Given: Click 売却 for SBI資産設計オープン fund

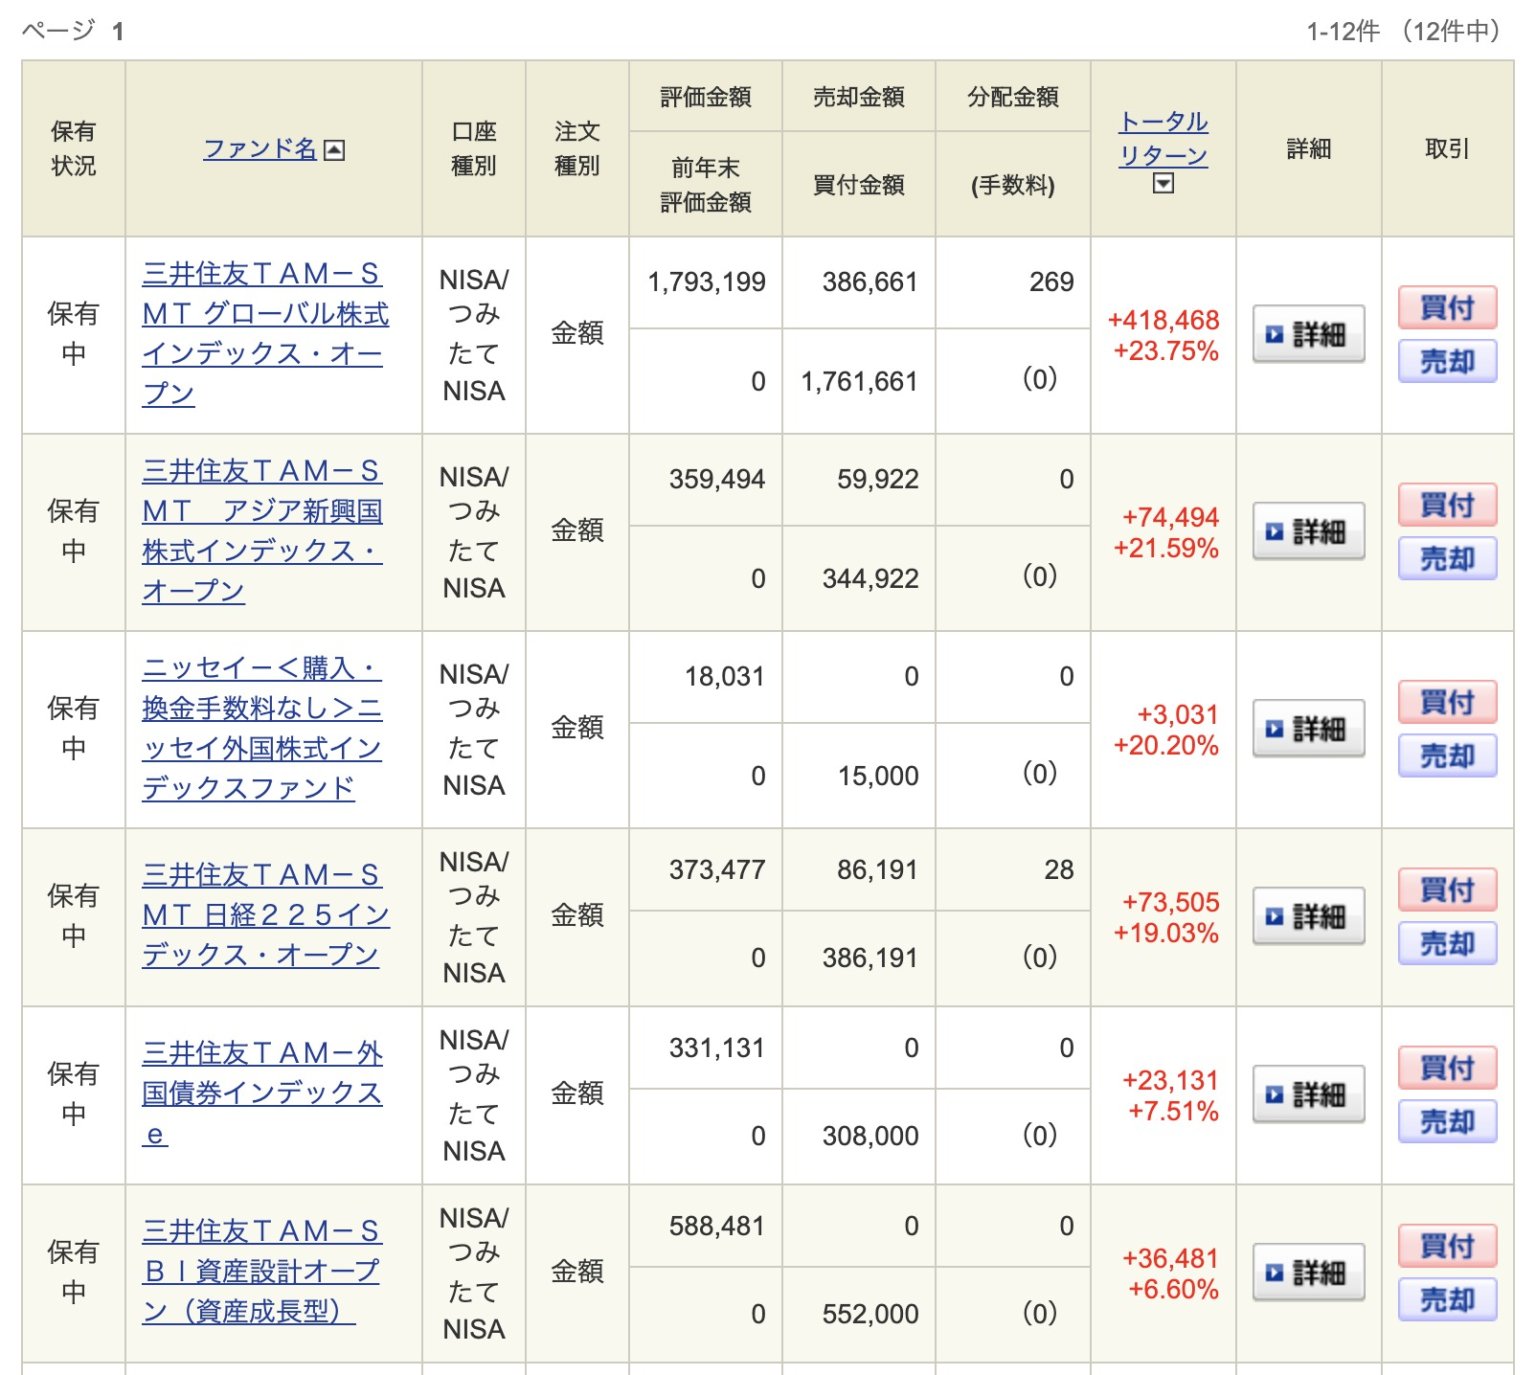Looking at the screenshot, I should pos(1447,1299).
